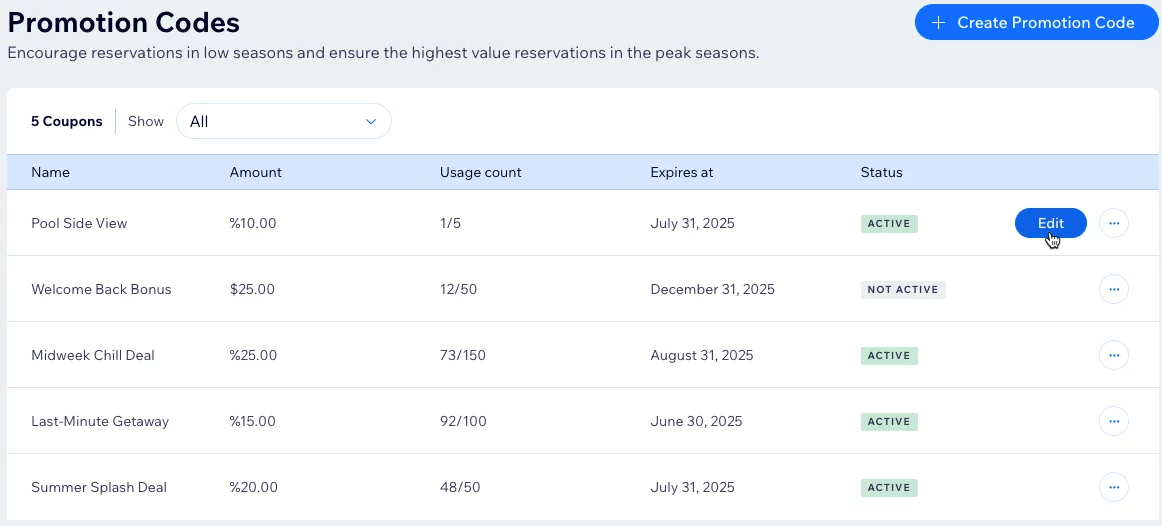Image resolution: width=1162 pixels, height=526 pixels.
Task: Click the Usage count column header
Action: [x=480, y=172]
